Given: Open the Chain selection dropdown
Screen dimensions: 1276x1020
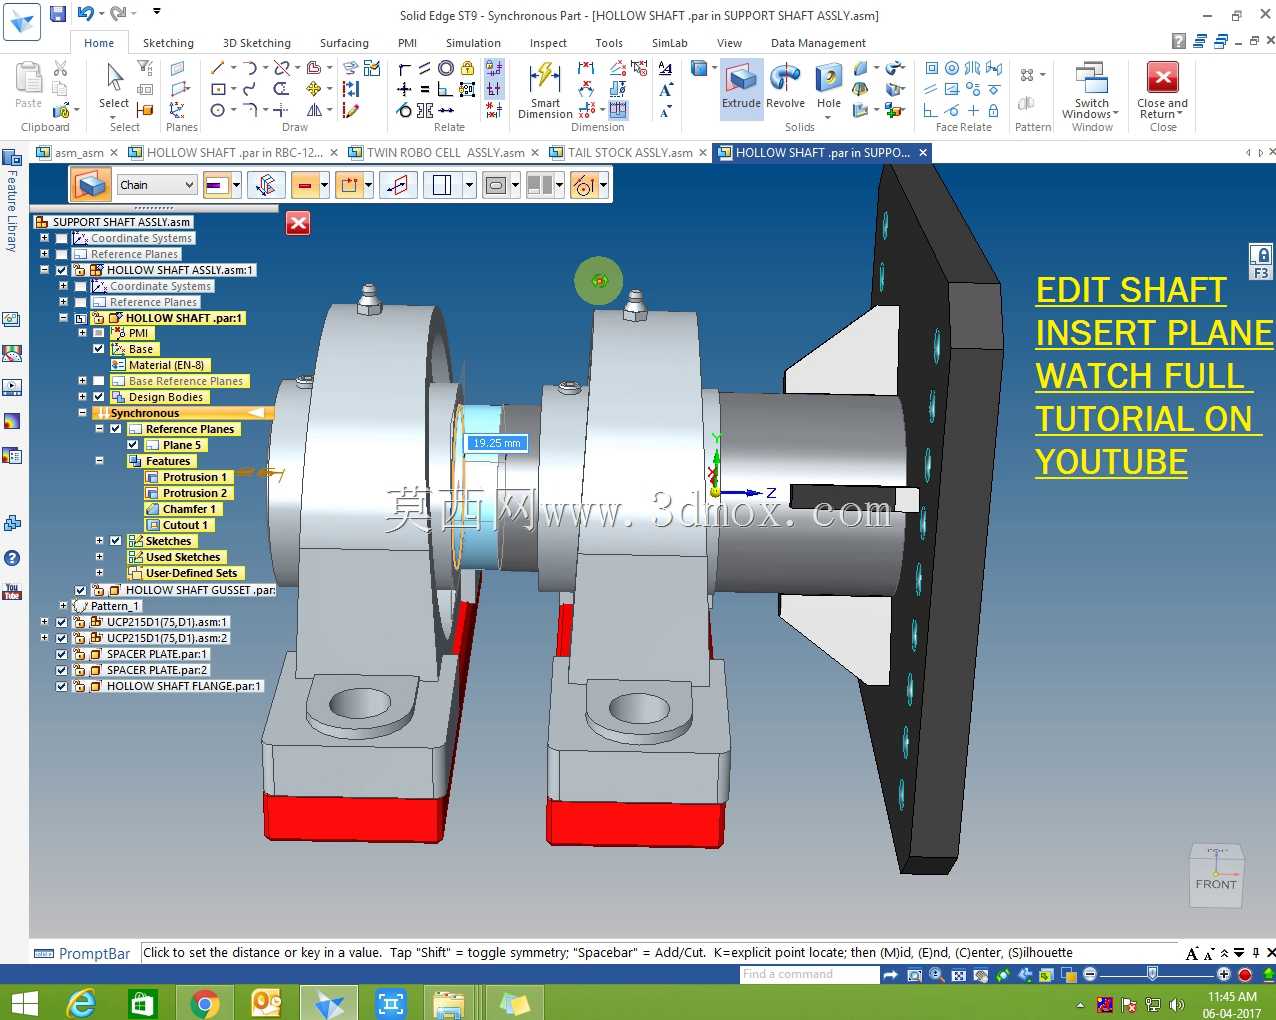Looking at the screenshot, I should tap(157, 185).
